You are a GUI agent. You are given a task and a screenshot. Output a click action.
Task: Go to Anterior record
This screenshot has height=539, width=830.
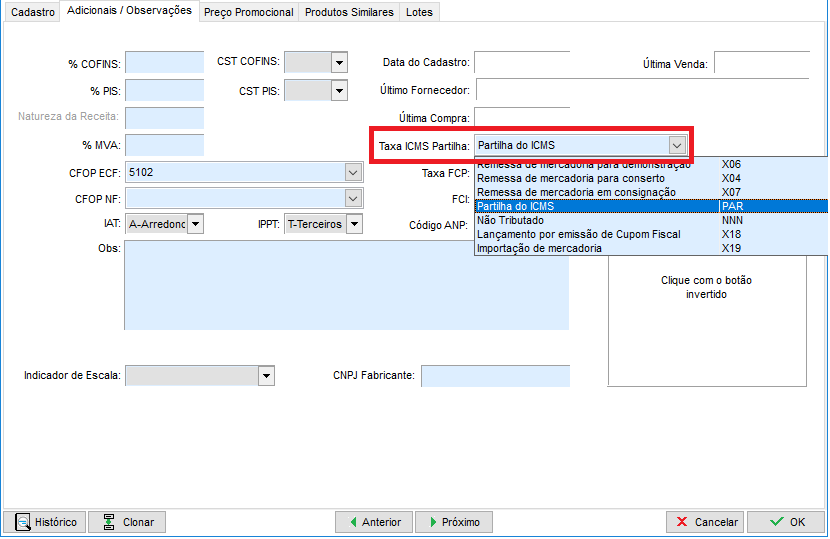coord(374,522)
